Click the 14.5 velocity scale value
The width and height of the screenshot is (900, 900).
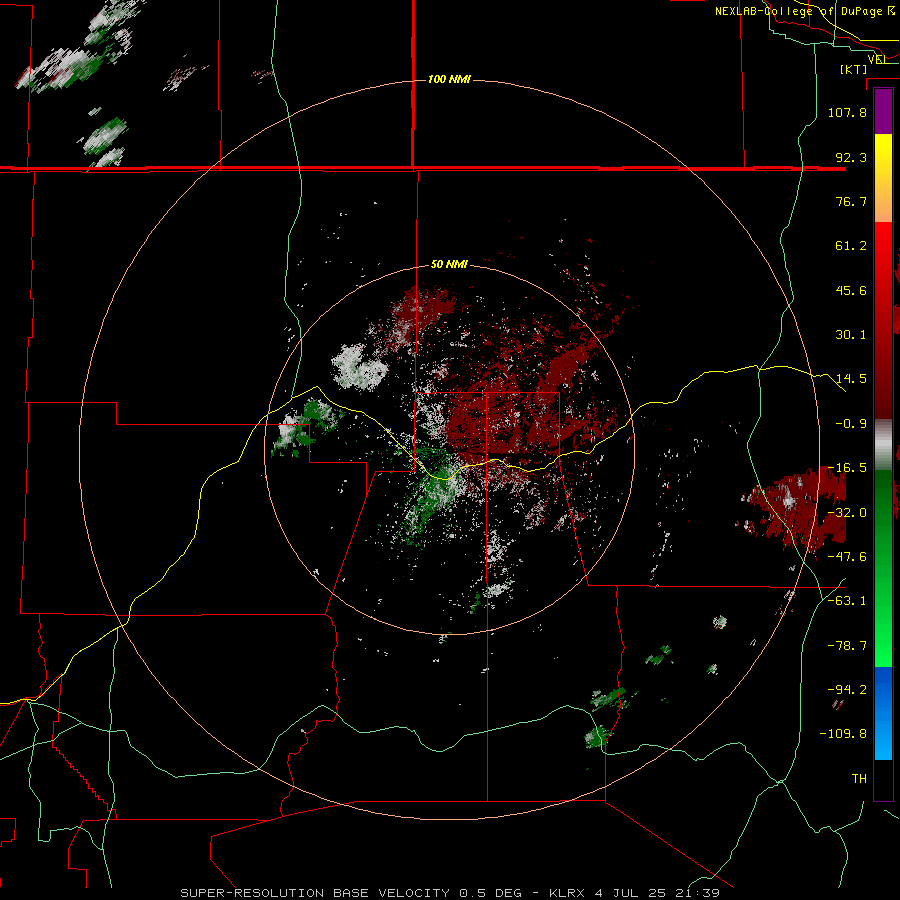pos(851,379)
